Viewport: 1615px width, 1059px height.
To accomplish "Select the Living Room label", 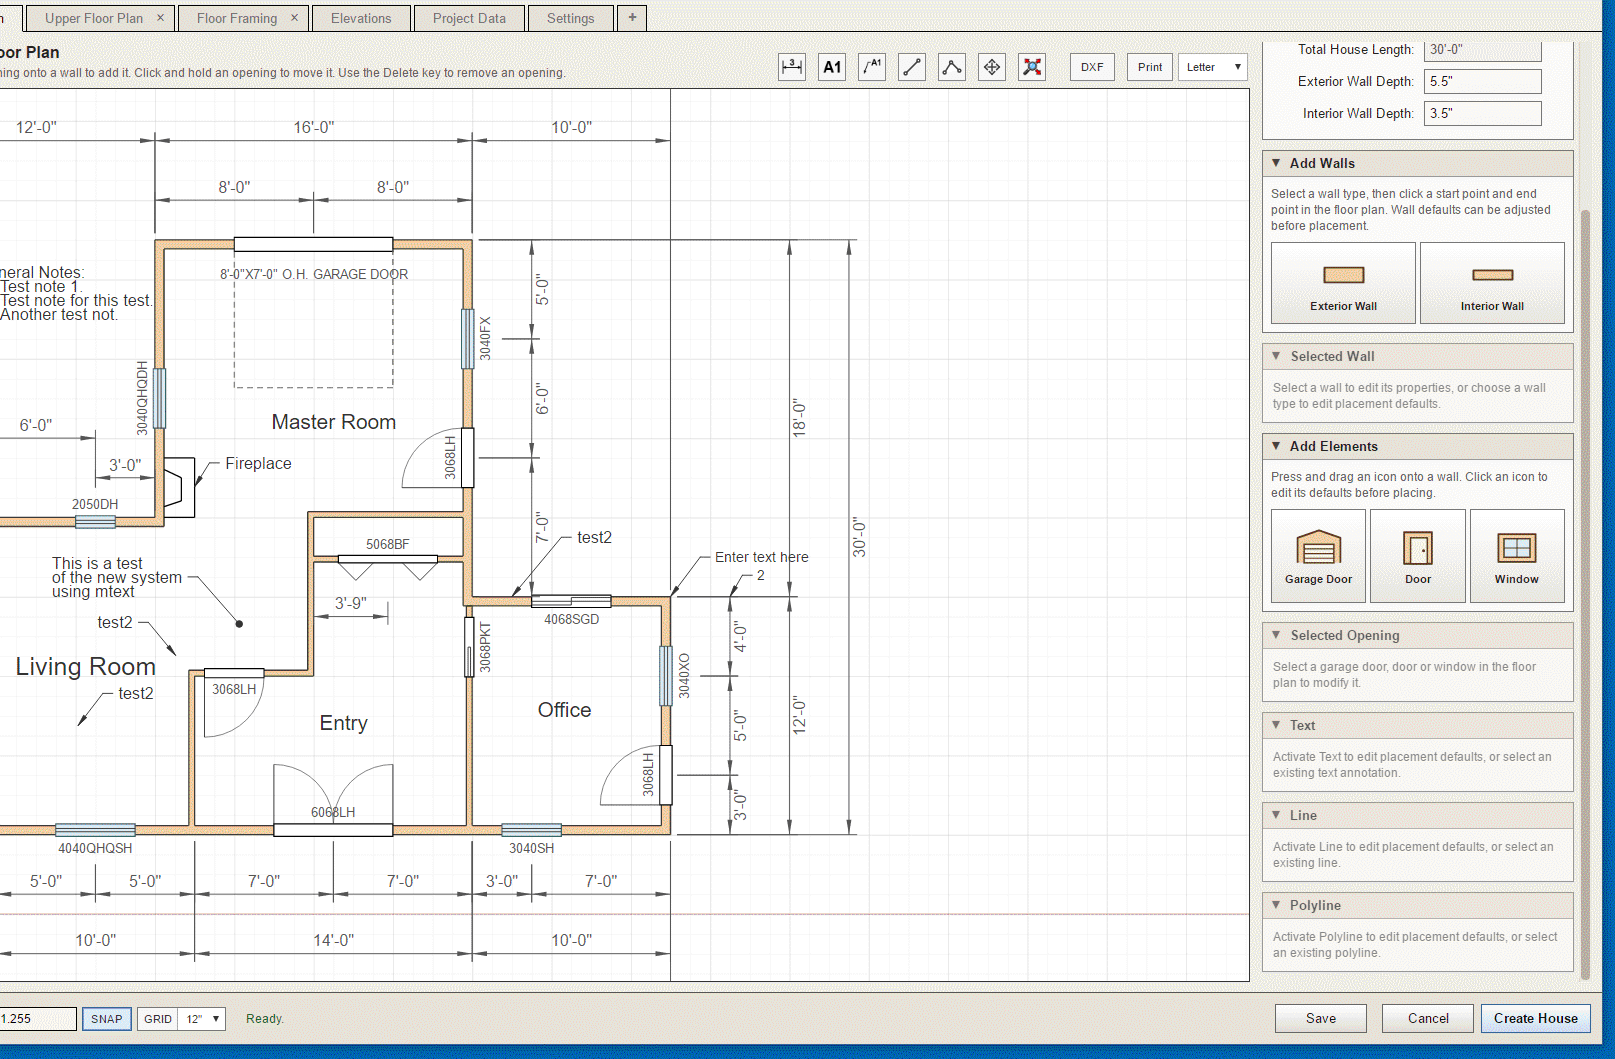I will [86, 667].
